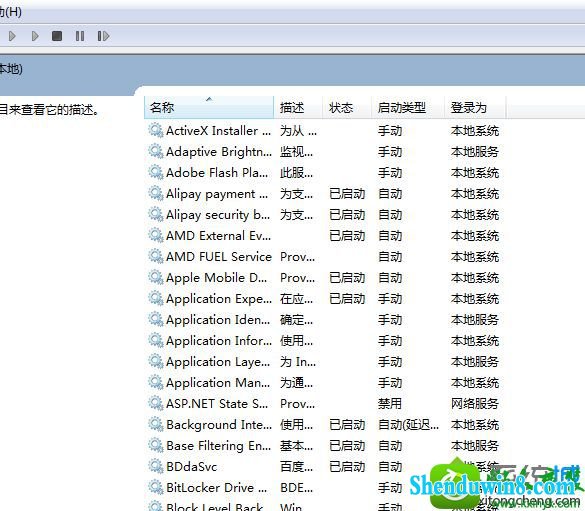The image size is (585, 511).
Task: Click gear icon beside ActiveX Installer
Action: tap(156, 131)
